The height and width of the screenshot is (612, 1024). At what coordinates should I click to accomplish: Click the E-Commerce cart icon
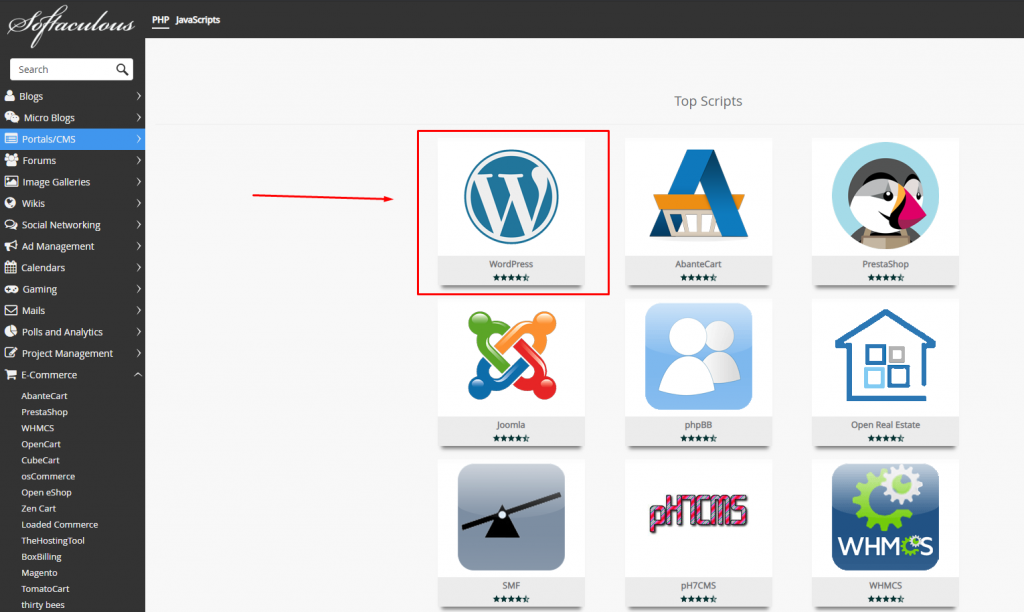(x=10, y=374)
